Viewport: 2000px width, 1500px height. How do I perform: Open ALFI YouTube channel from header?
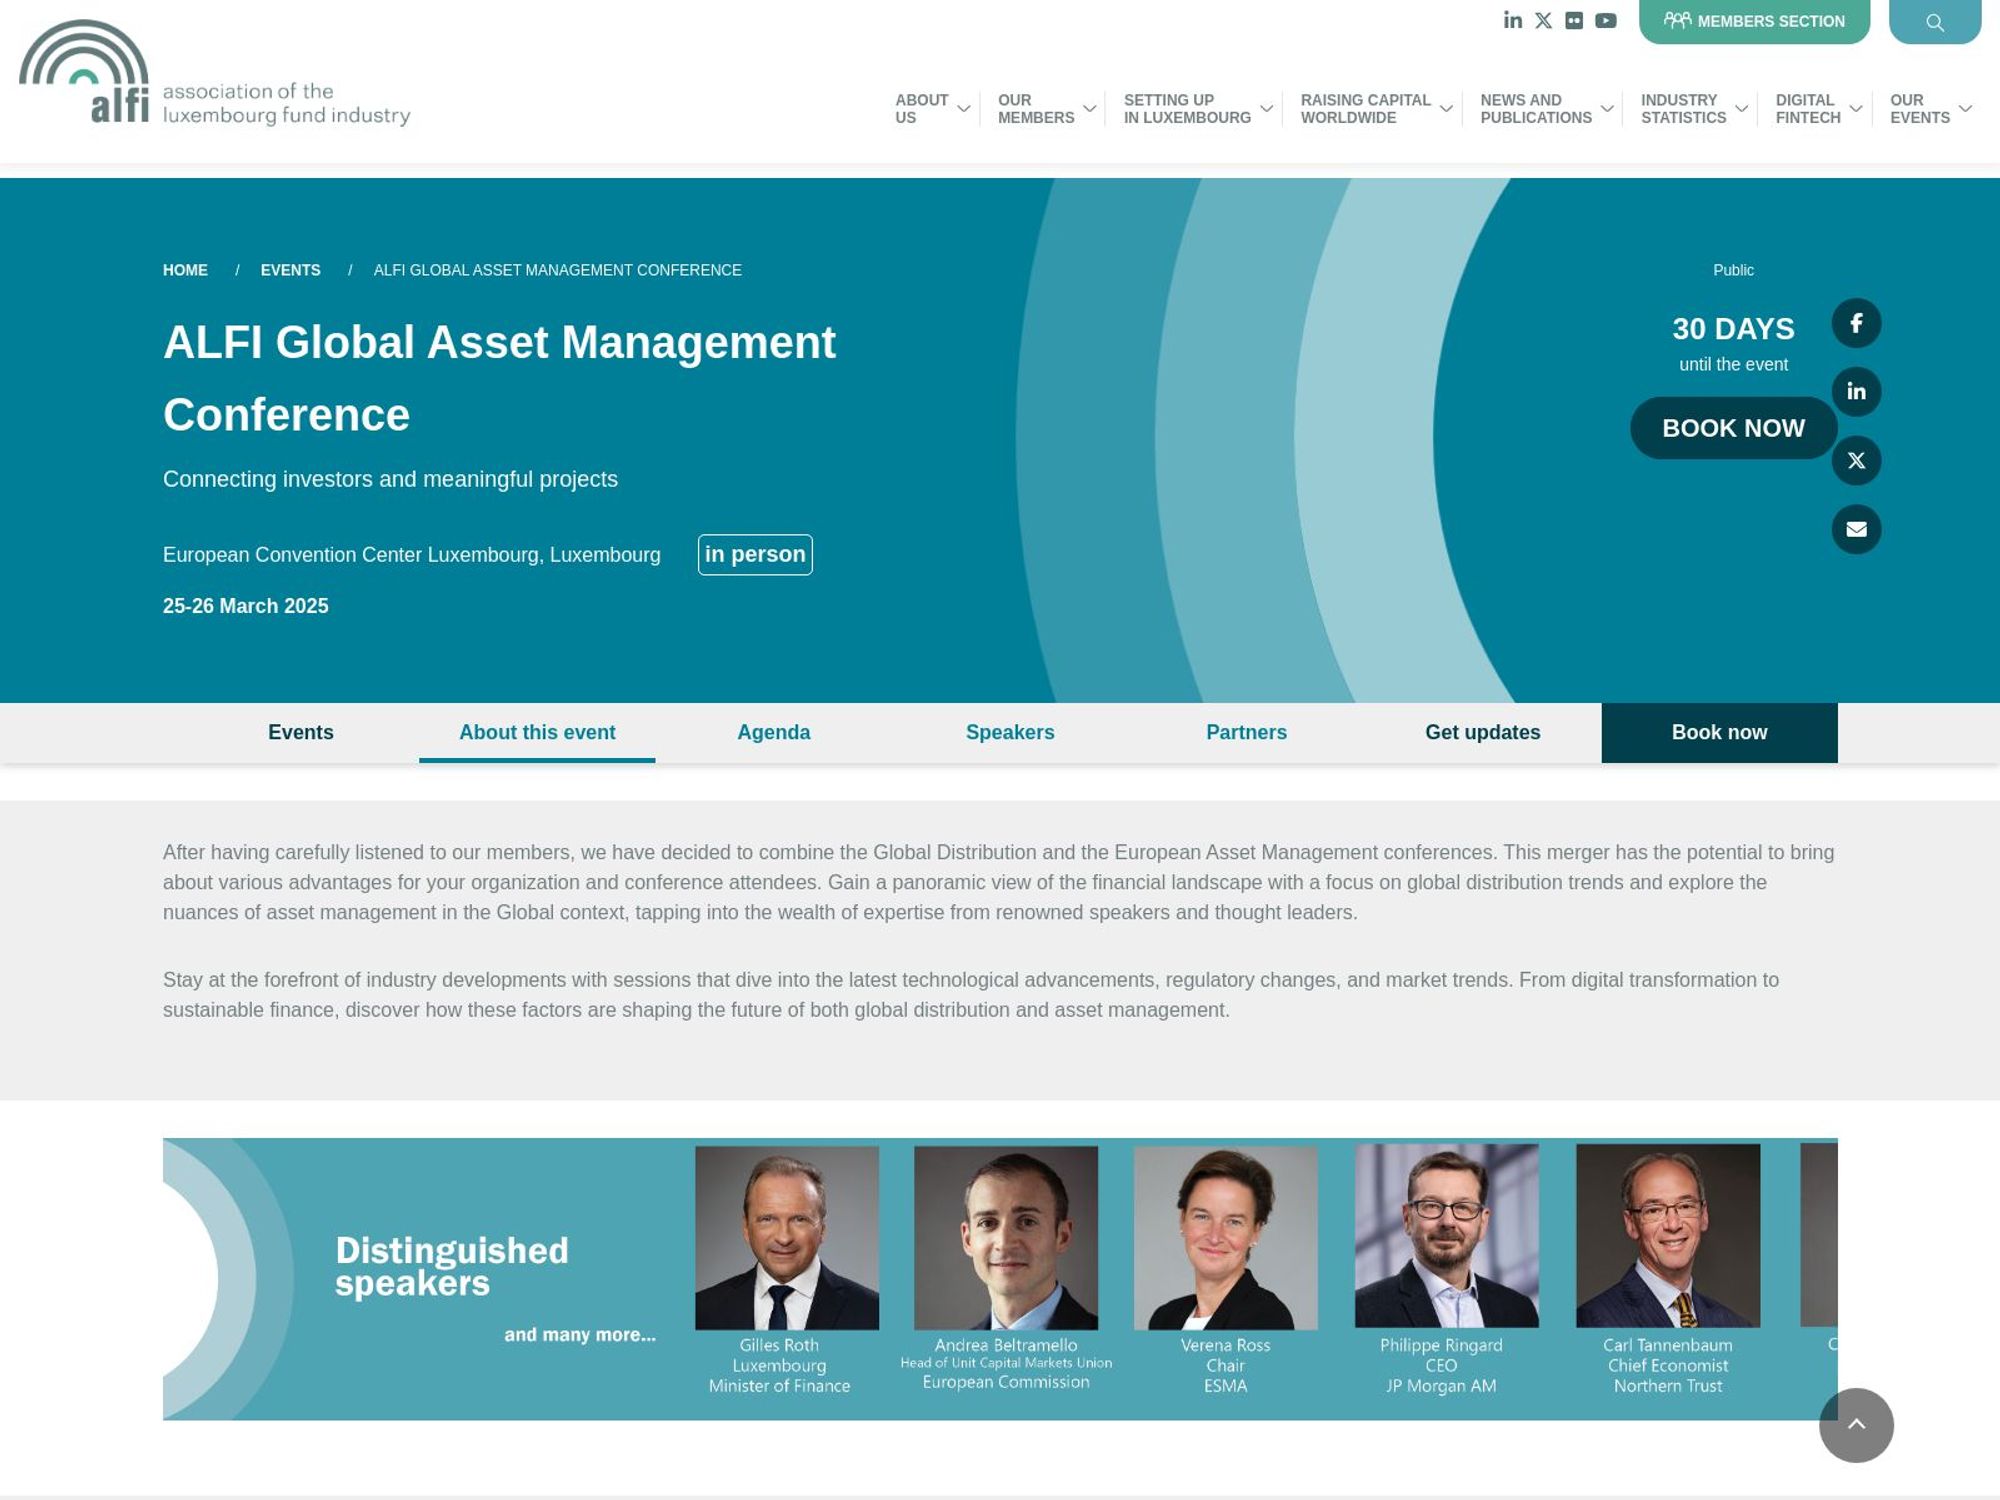click(x=1605, y=20)
